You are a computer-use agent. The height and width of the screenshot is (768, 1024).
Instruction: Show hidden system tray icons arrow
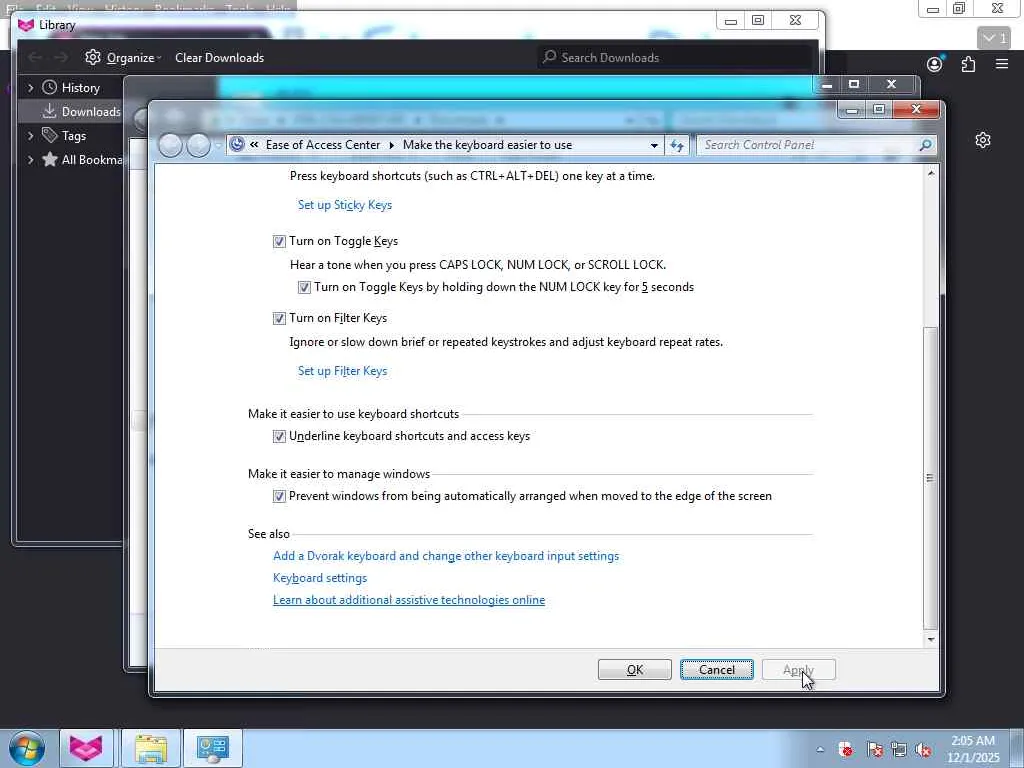[x=820, y=750]
